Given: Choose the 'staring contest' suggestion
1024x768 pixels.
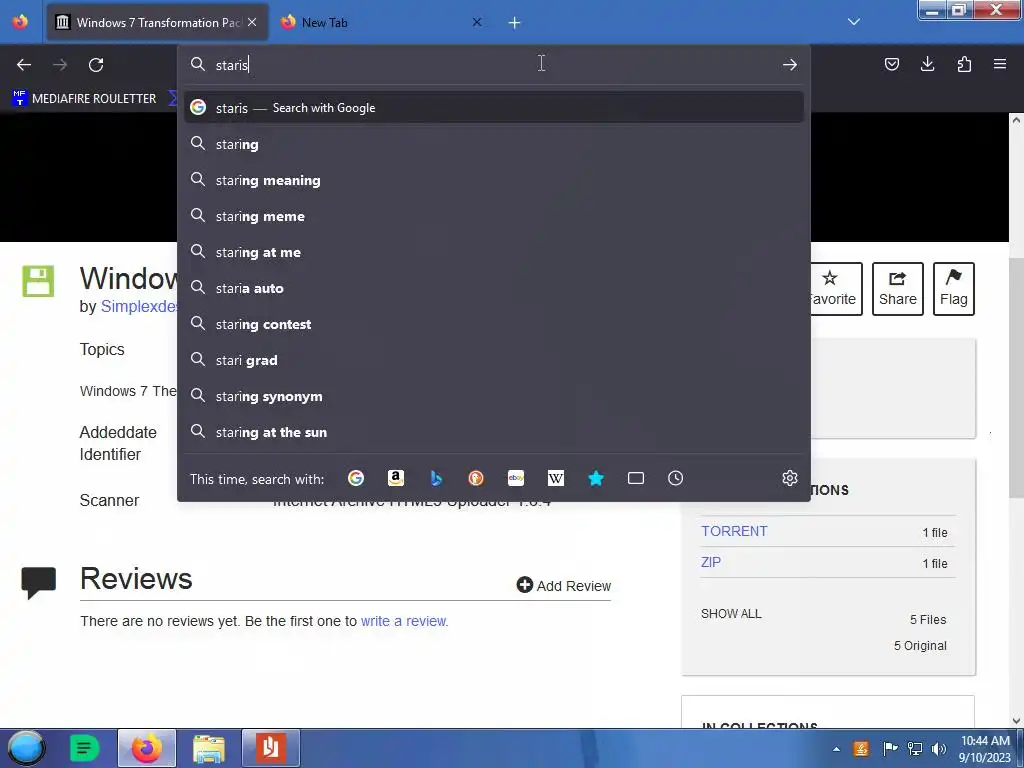Looking at the screenshot, I should [494, 324].
